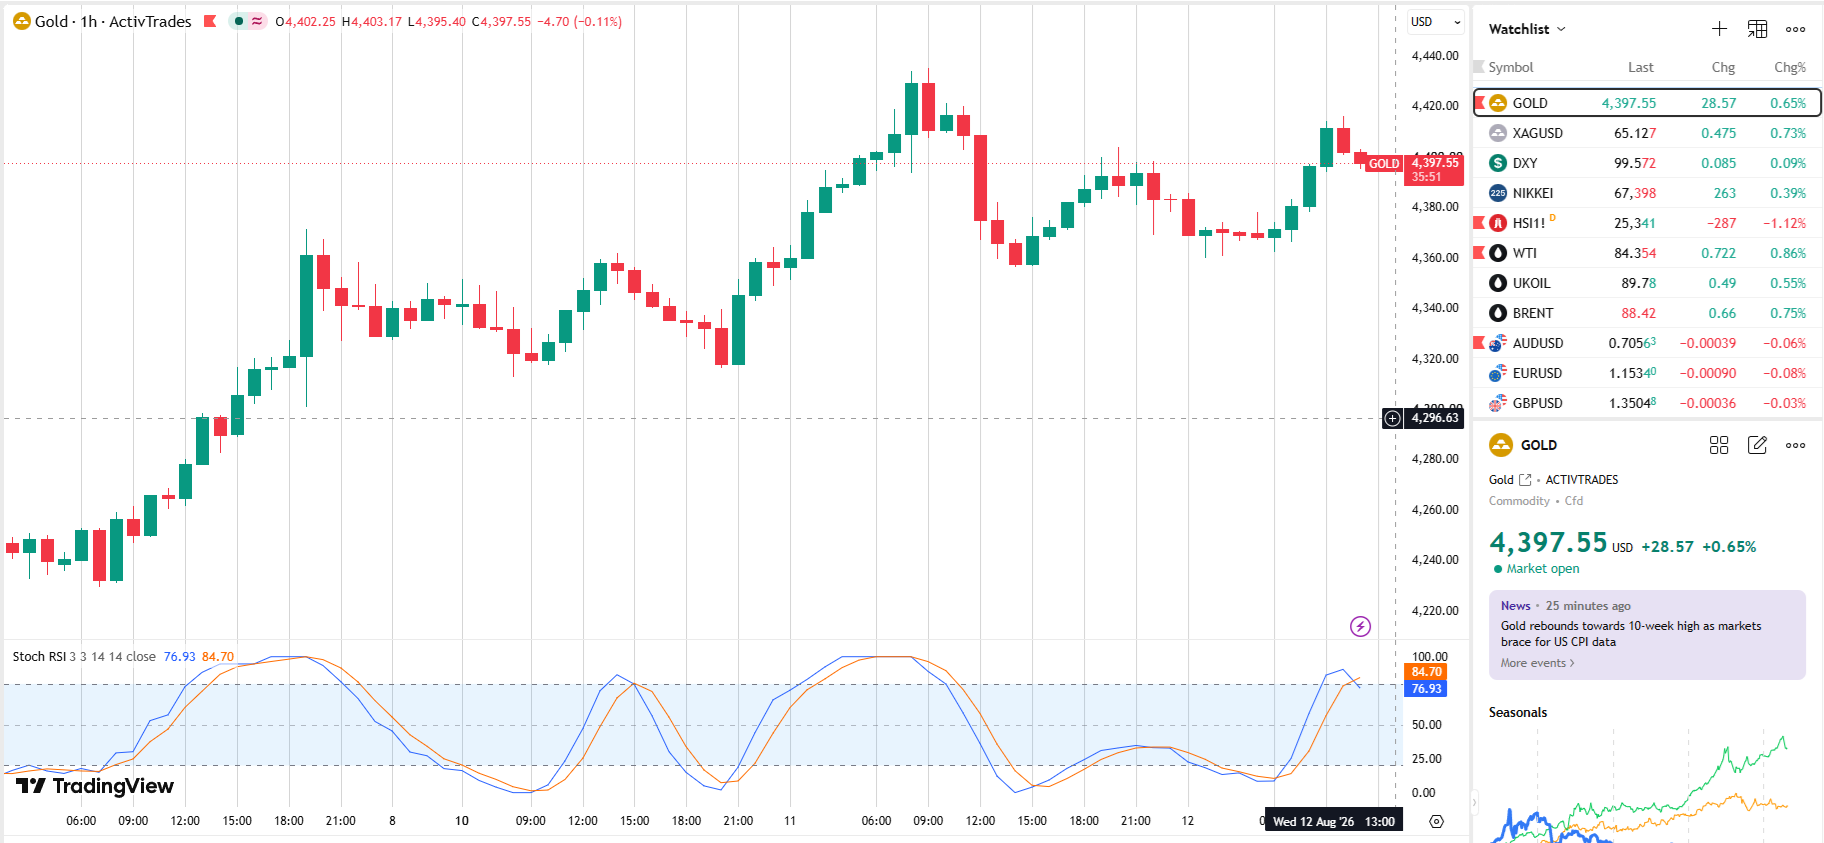Screen dimensions: 1824x843
Task: Open watchlist three-dots menu
Action: (1796, 29)
